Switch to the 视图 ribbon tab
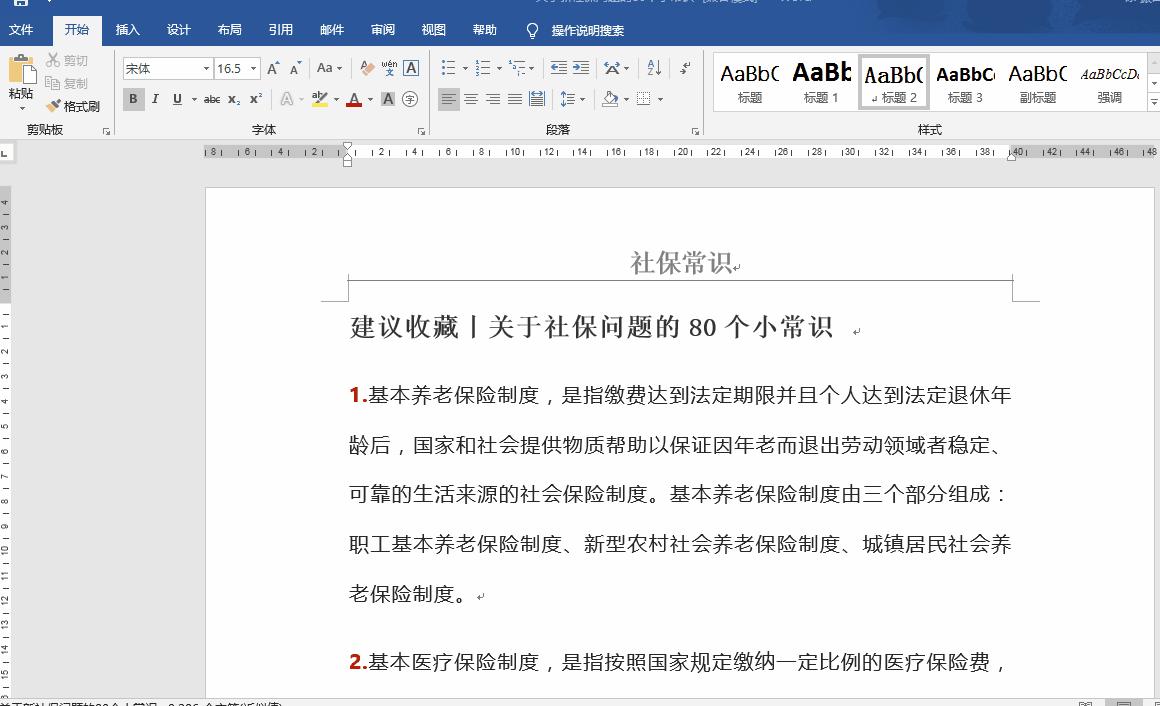Viewport: 1160px width, 706px height. coord(433,30)
